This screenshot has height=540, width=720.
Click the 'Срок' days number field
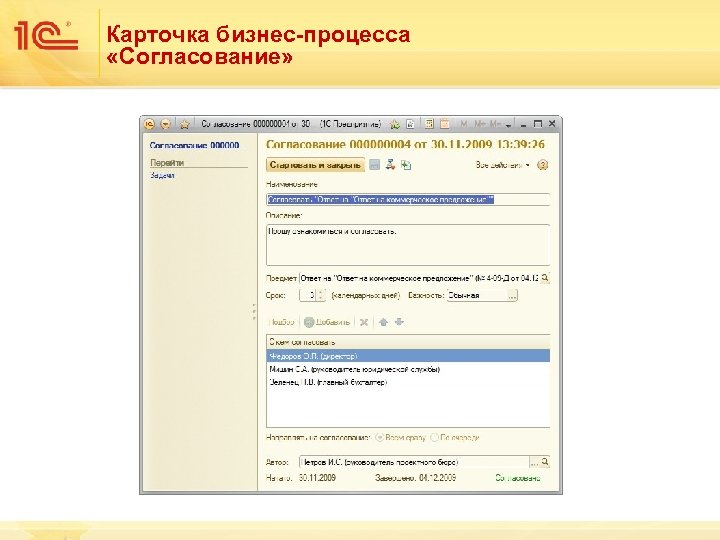[307, 295]
